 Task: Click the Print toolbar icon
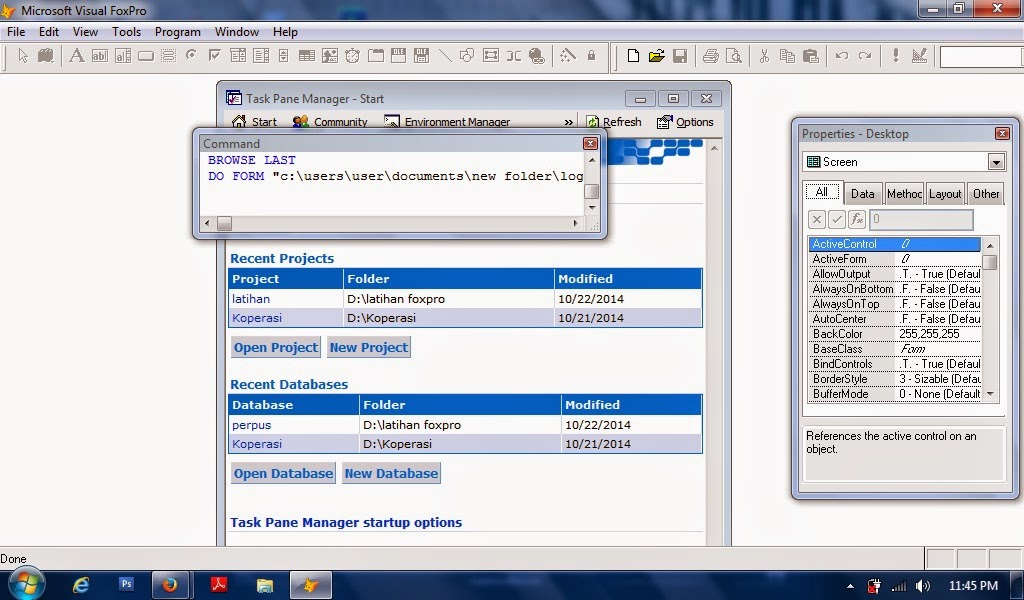[x=711, y=56]
